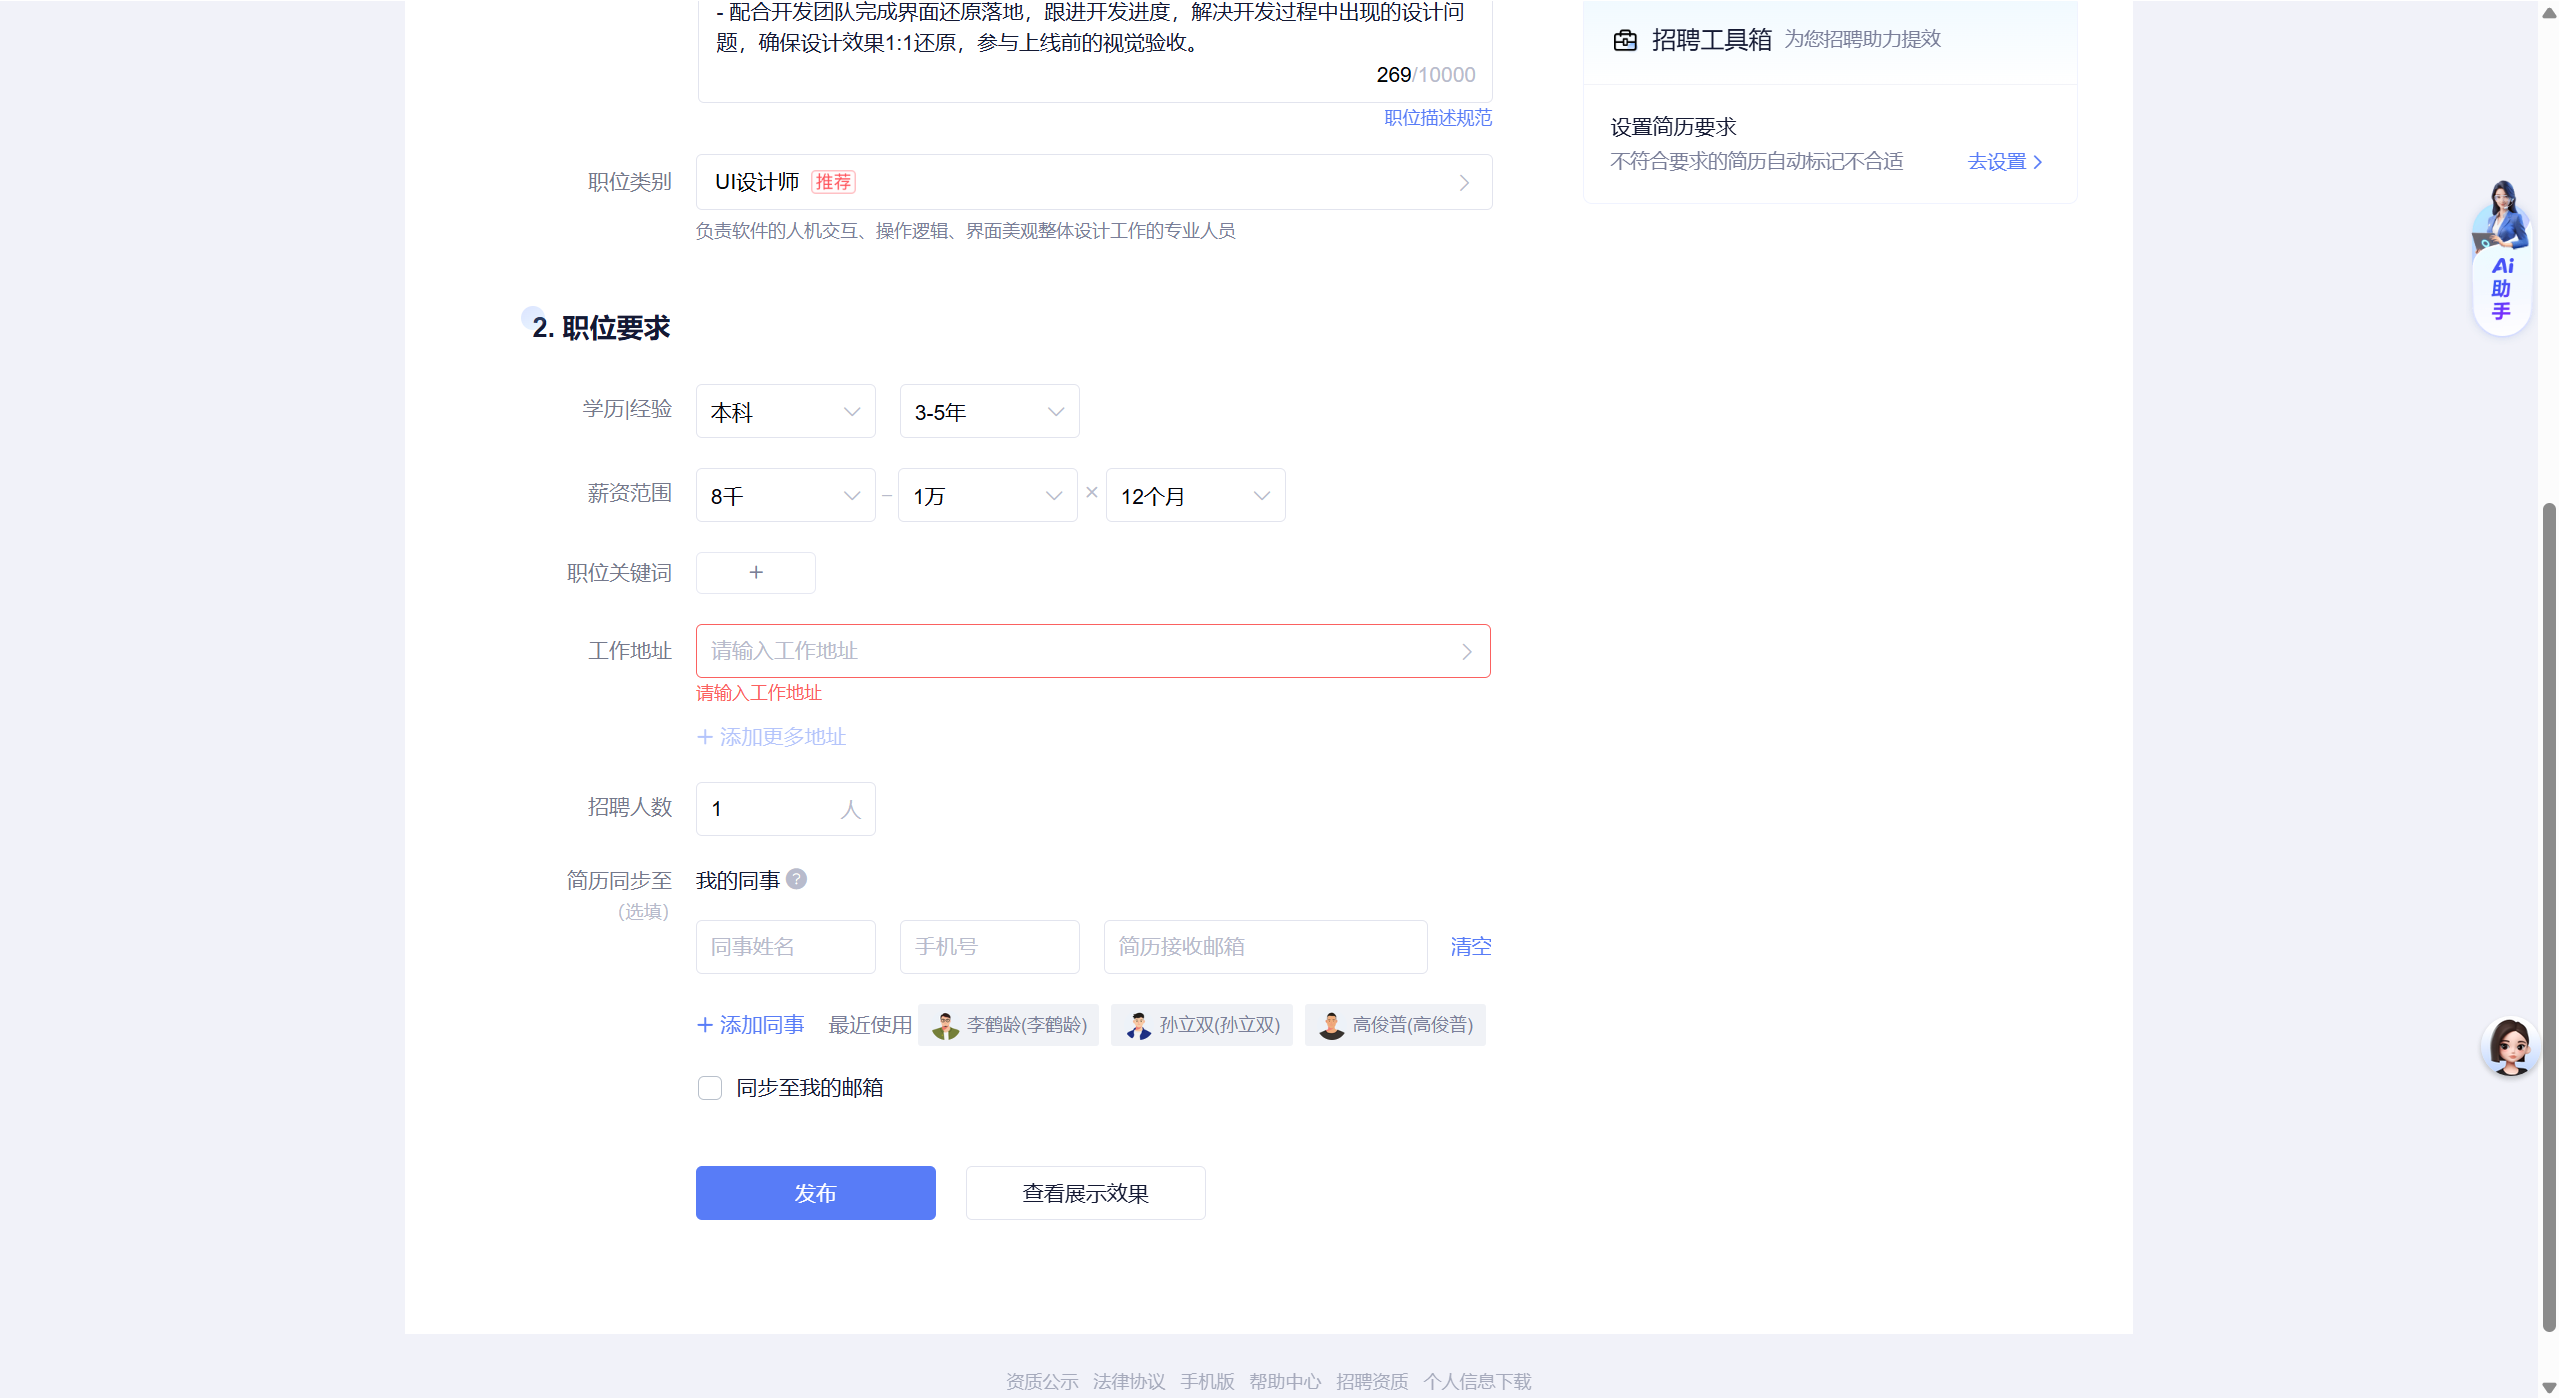
Task: Select recent colleague 李鹤龄 avatar chip
Action: (1008, 1025)
